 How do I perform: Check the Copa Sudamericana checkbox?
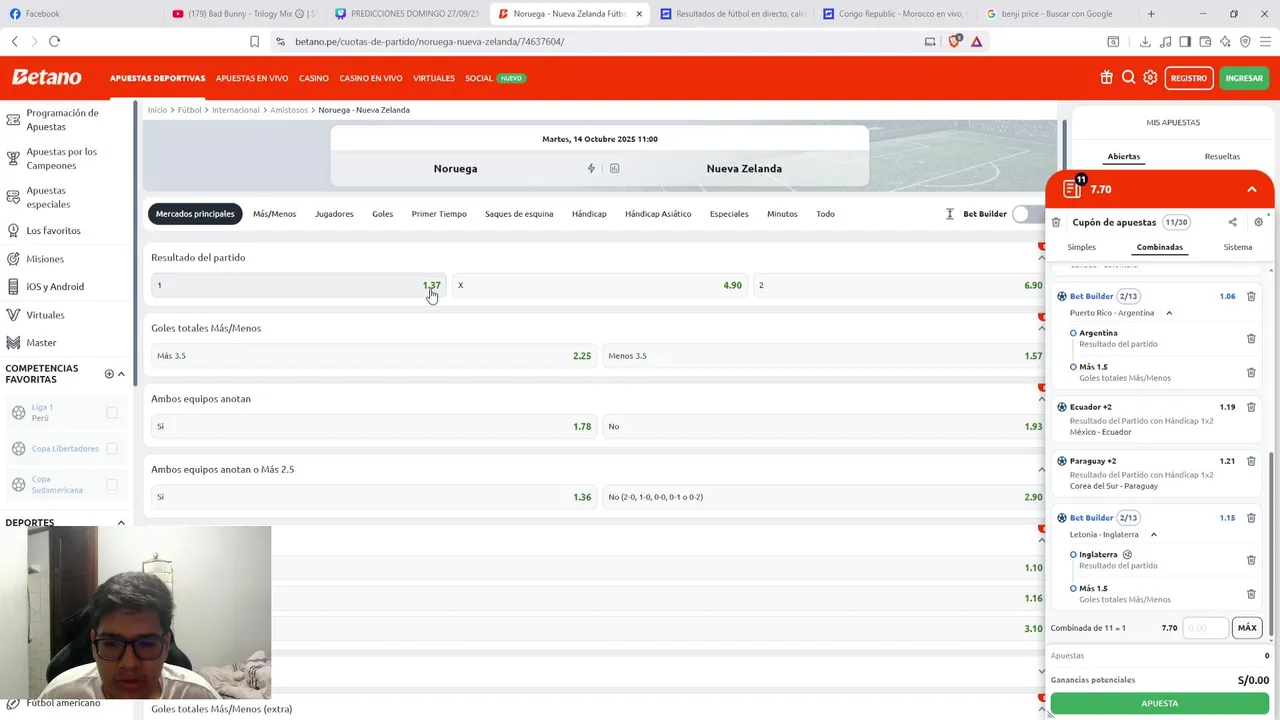pyautogui.click(x=112, y=484)
